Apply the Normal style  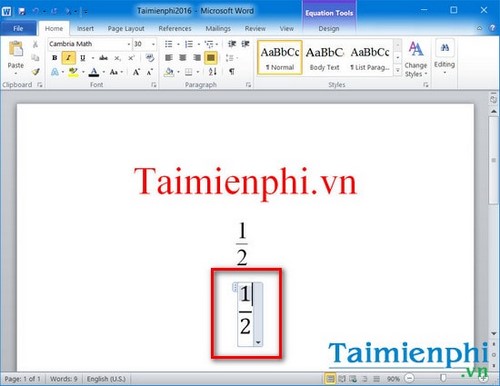pos(280,57)
